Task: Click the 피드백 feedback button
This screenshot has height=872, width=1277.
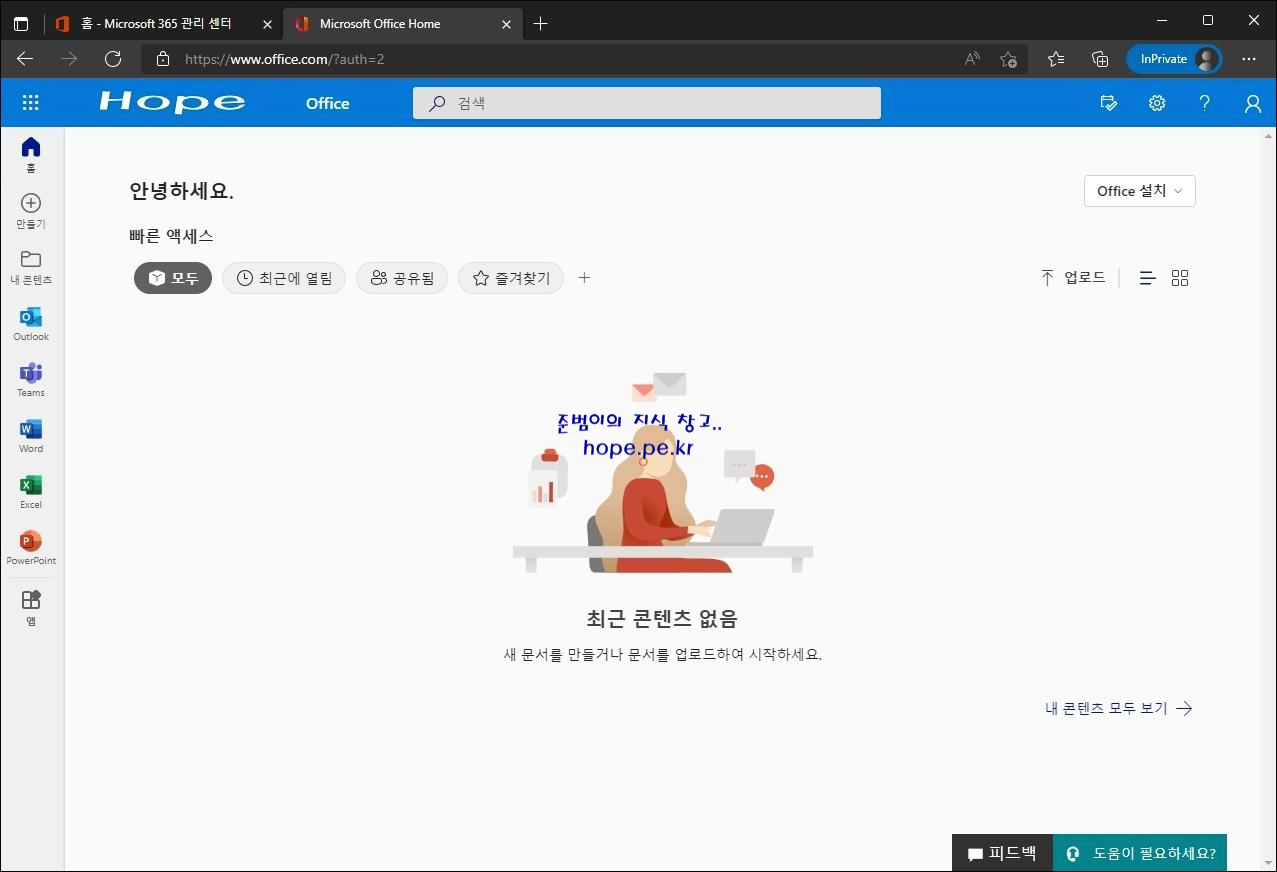Action: (x=1002, y=853)
